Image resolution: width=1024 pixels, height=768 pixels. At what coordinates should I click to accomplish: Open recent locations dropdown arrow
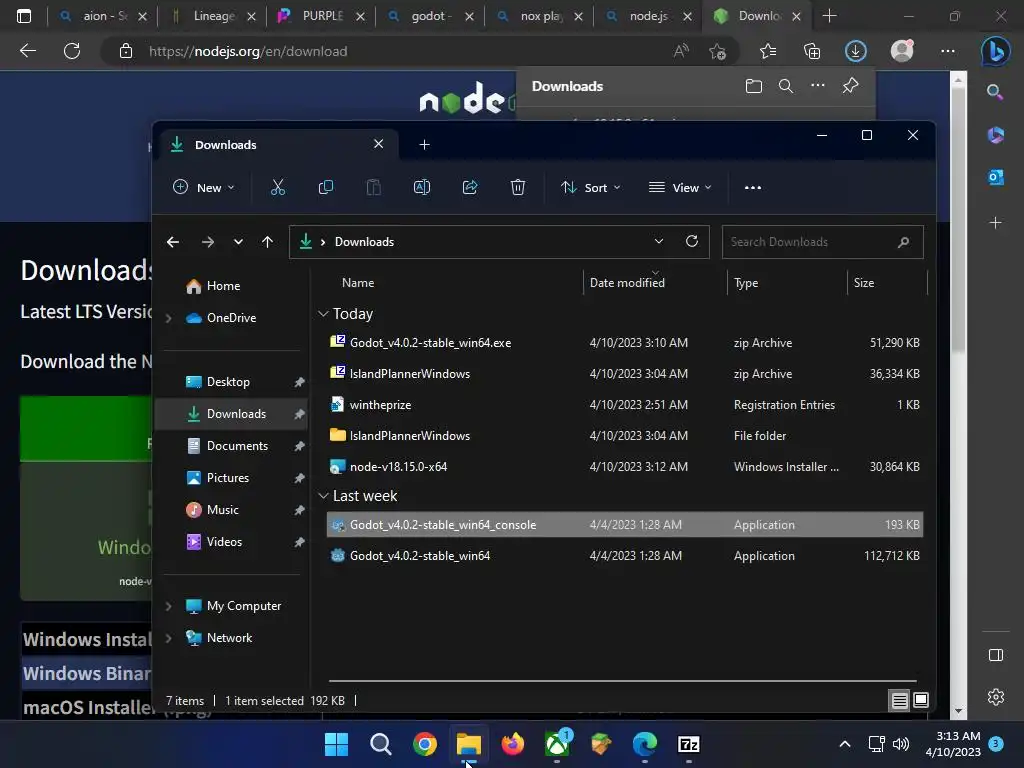pyautogui.click(x=238, y=242)
